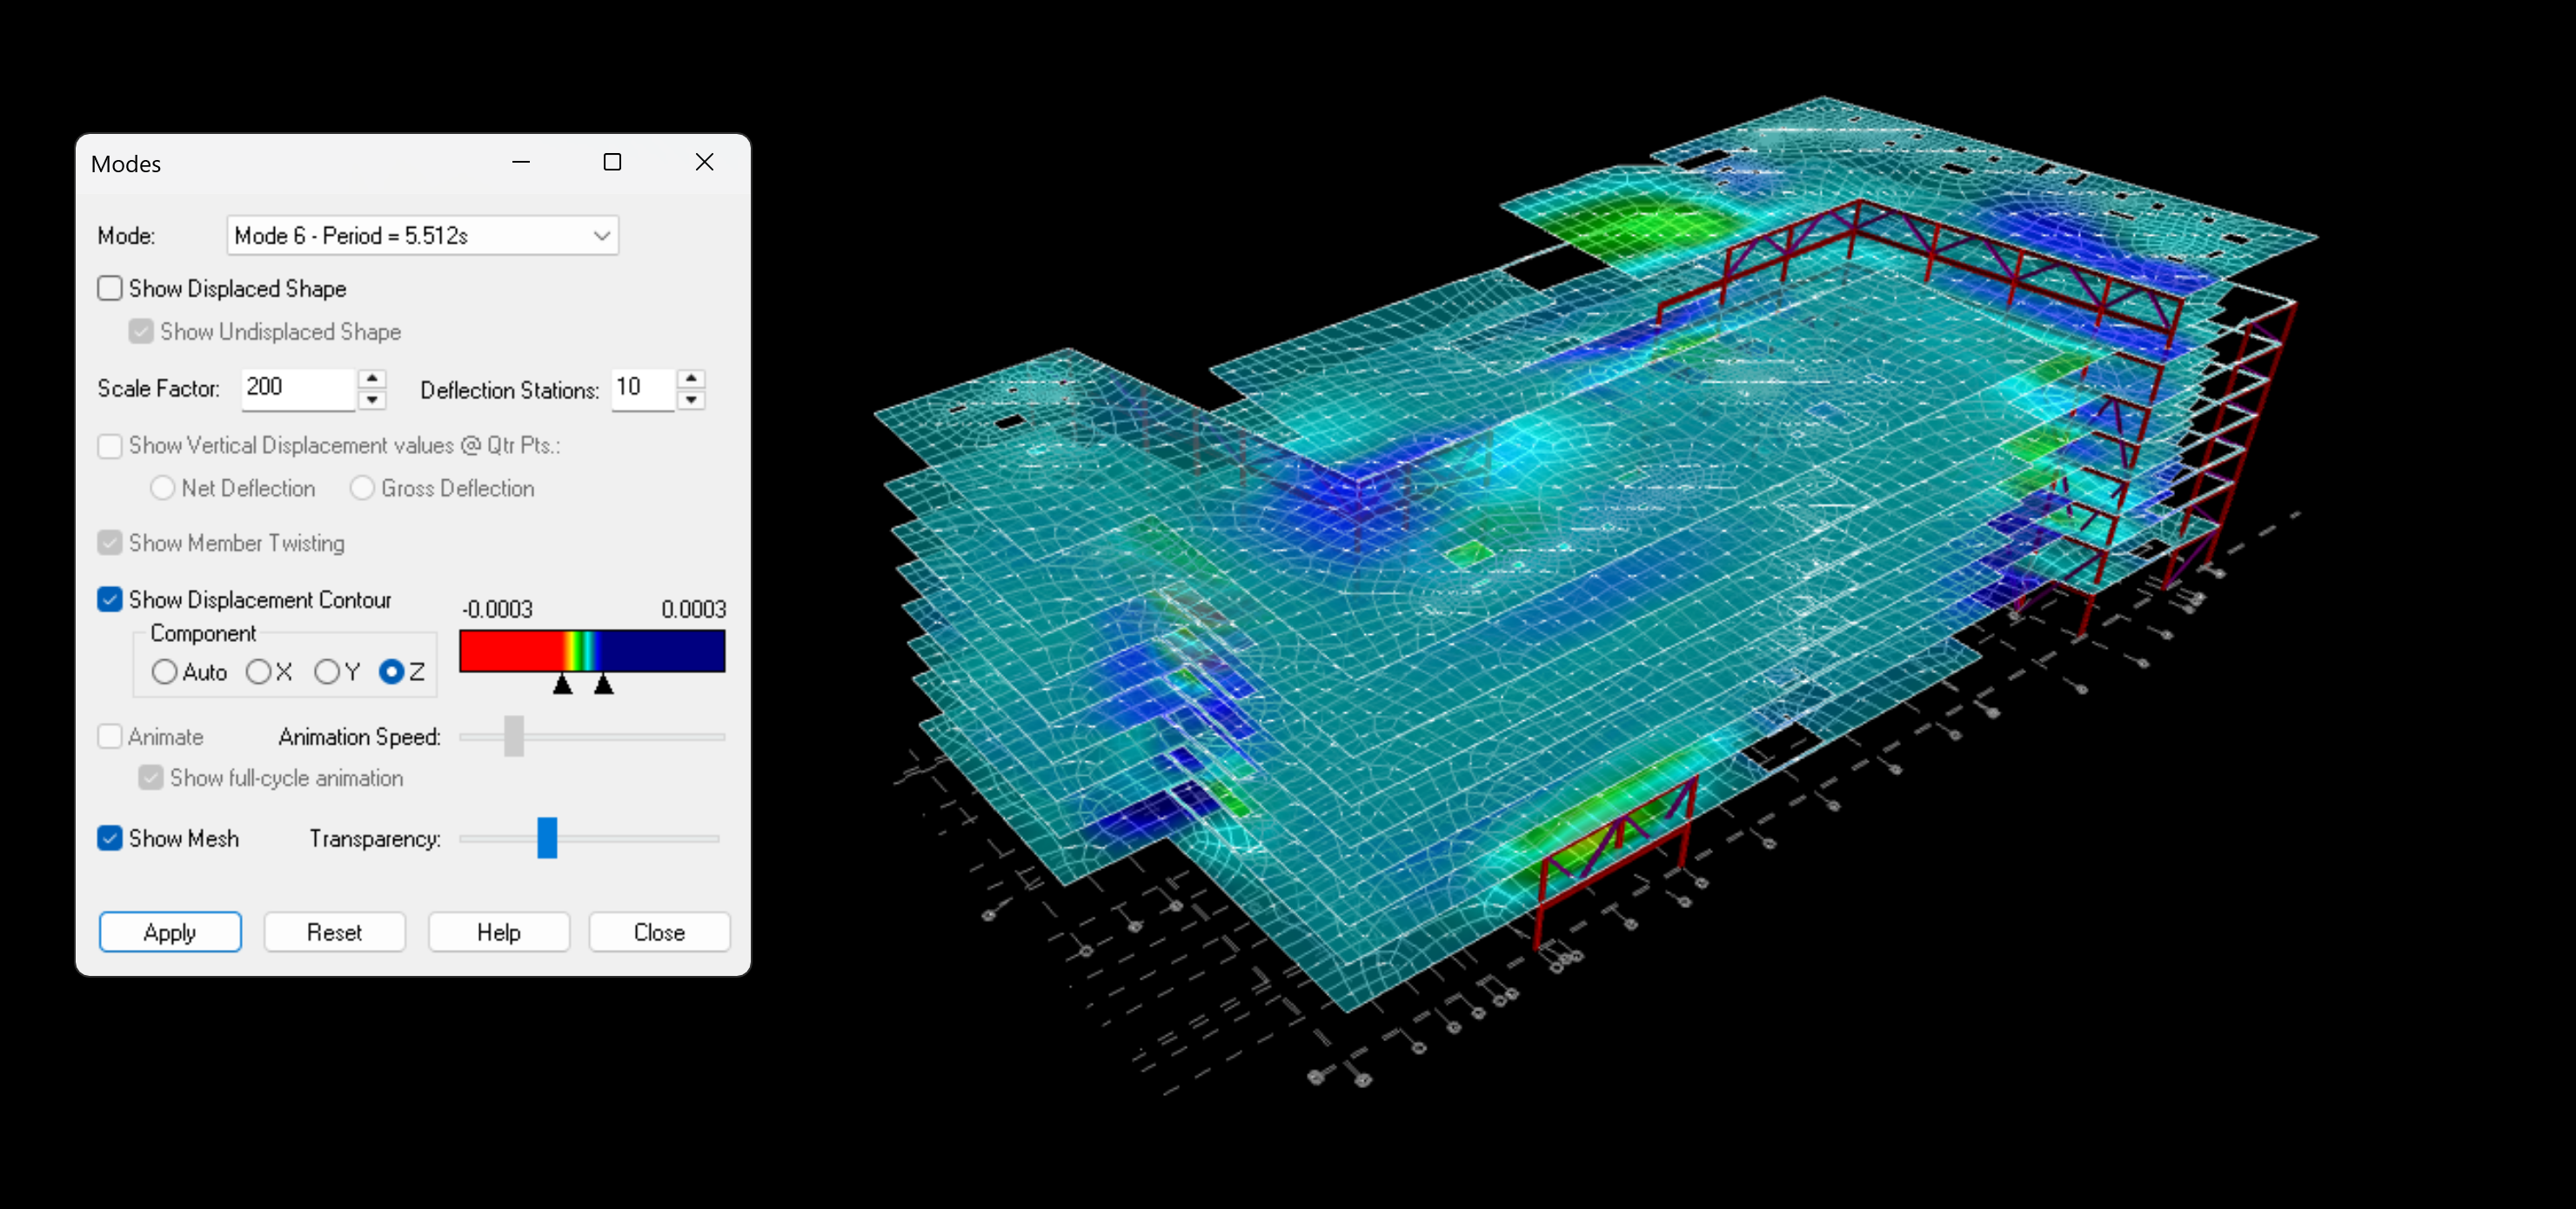
Task: Open Help for the Modes dialog
Action: (x=499, y=932)
